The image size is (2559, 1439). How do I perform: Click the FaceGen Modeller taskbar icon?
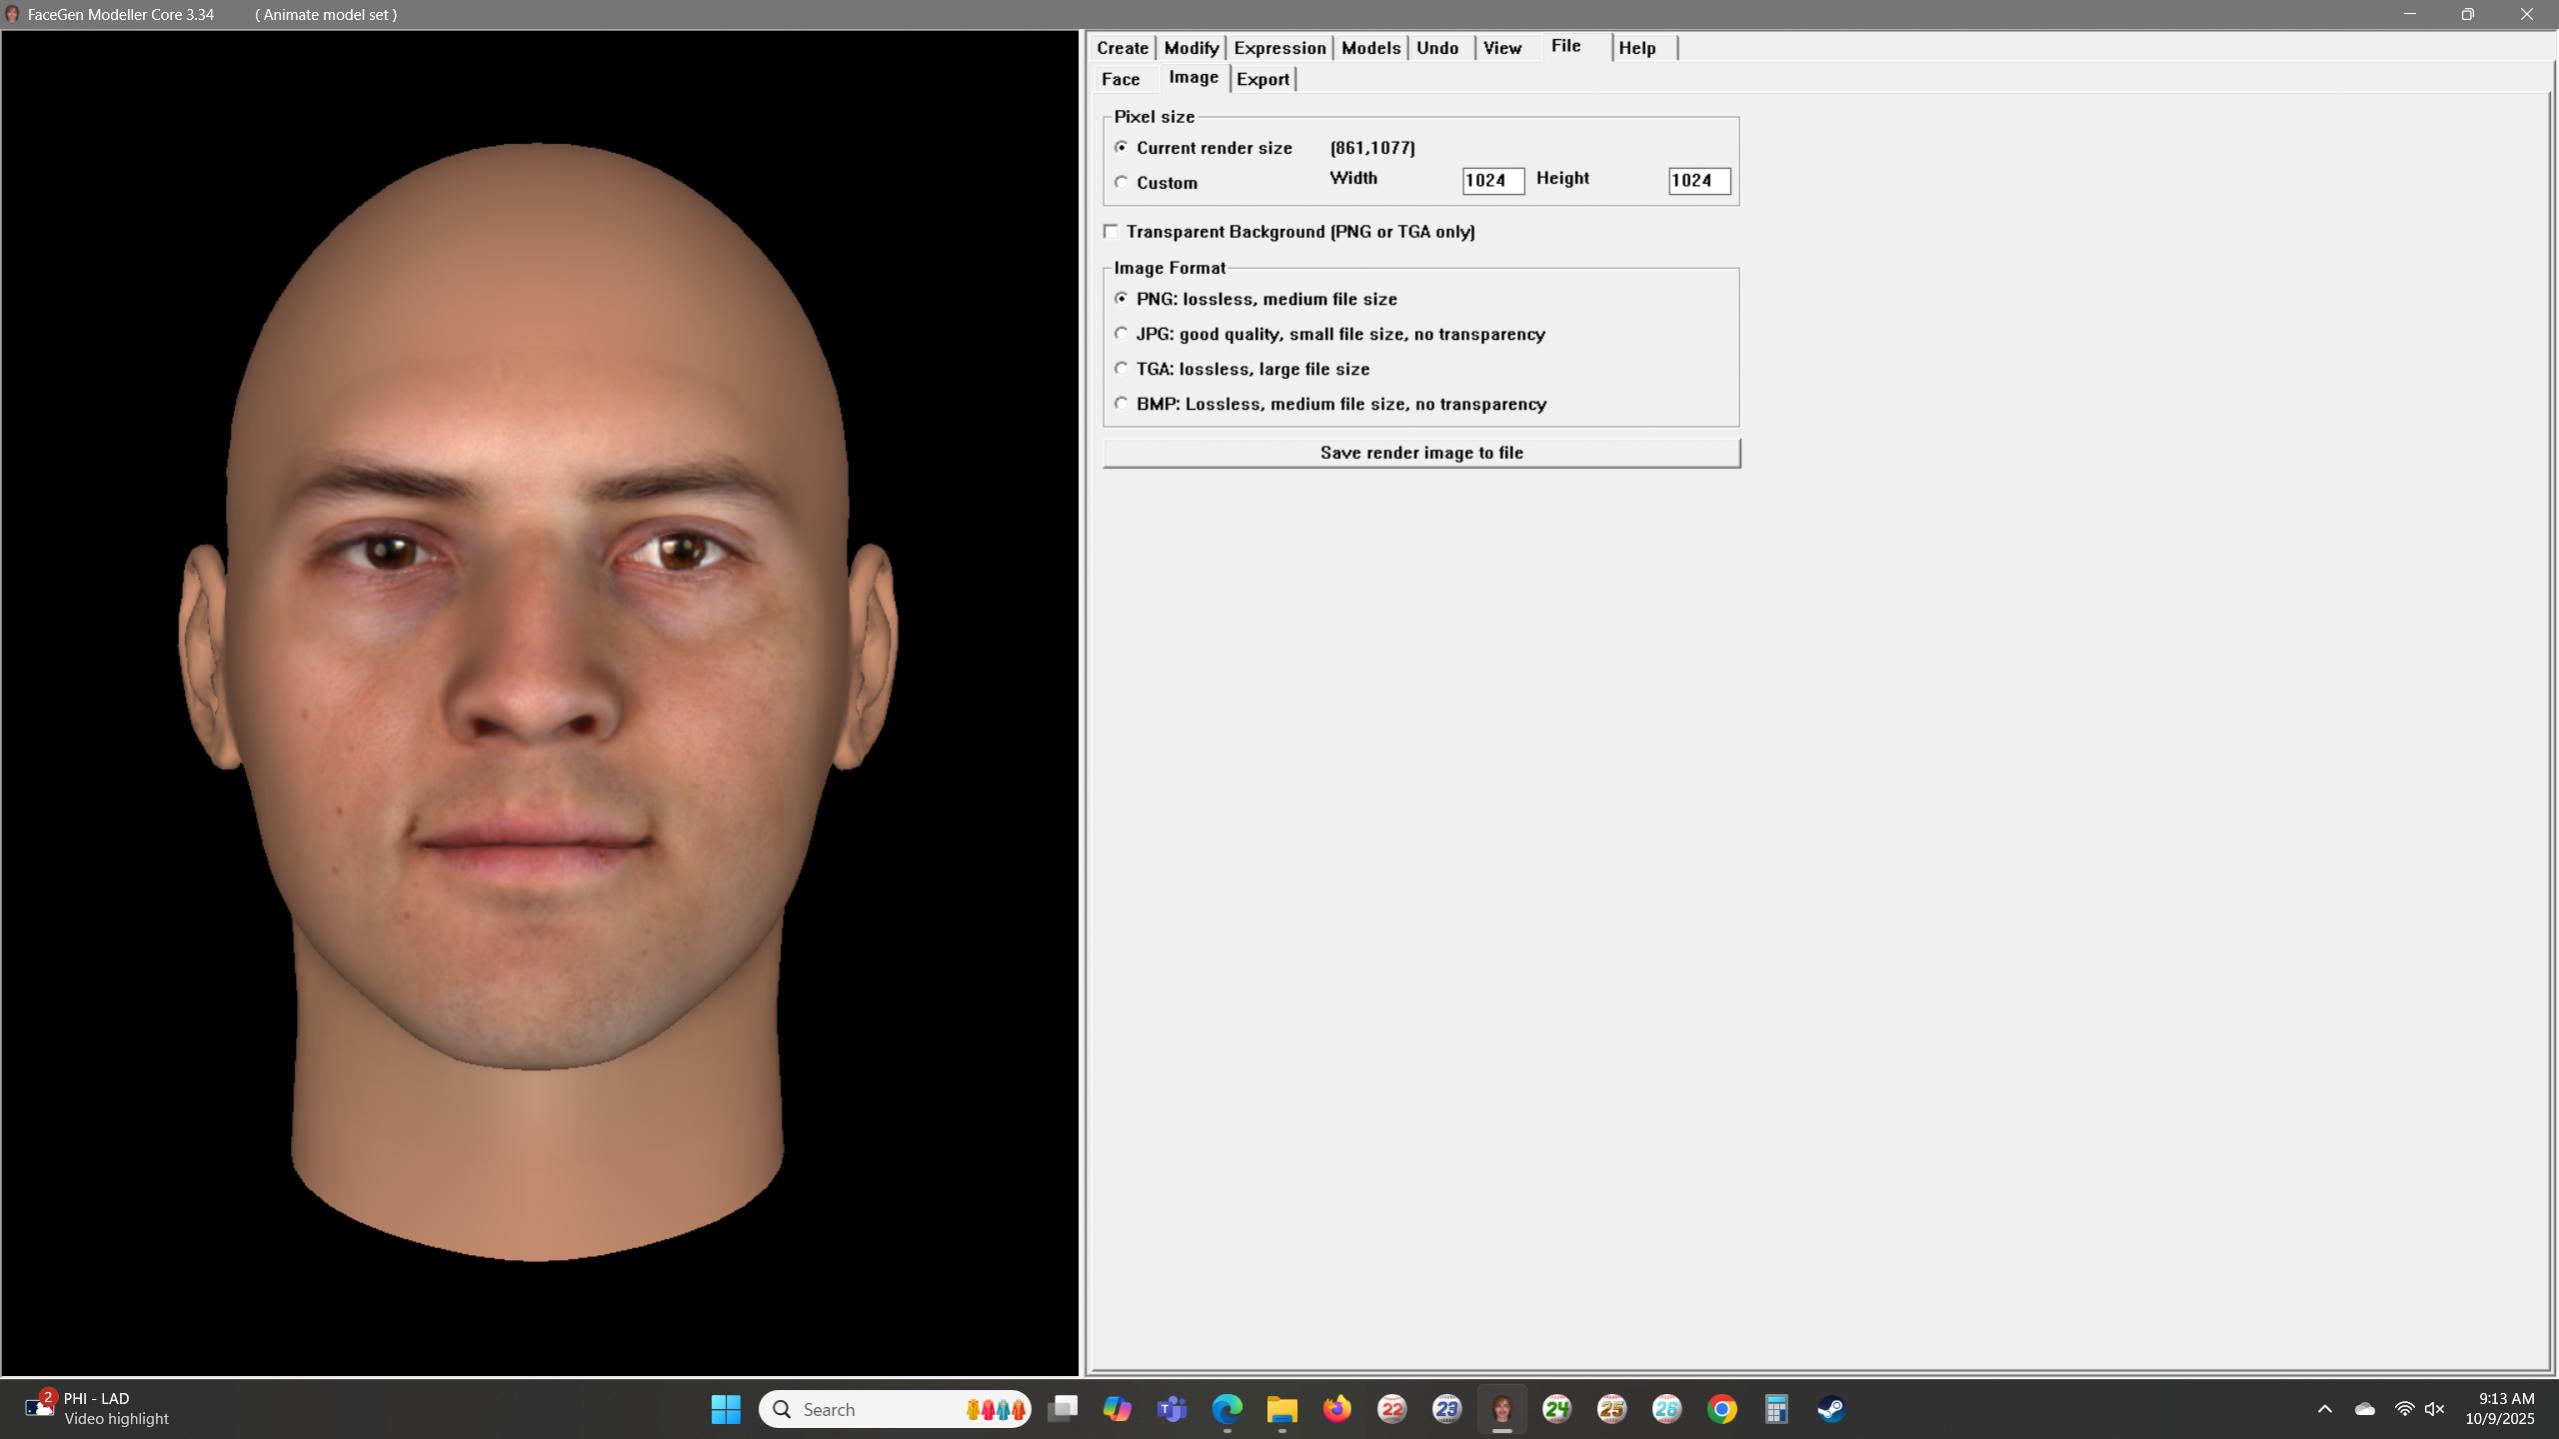coord(1502,1409)
